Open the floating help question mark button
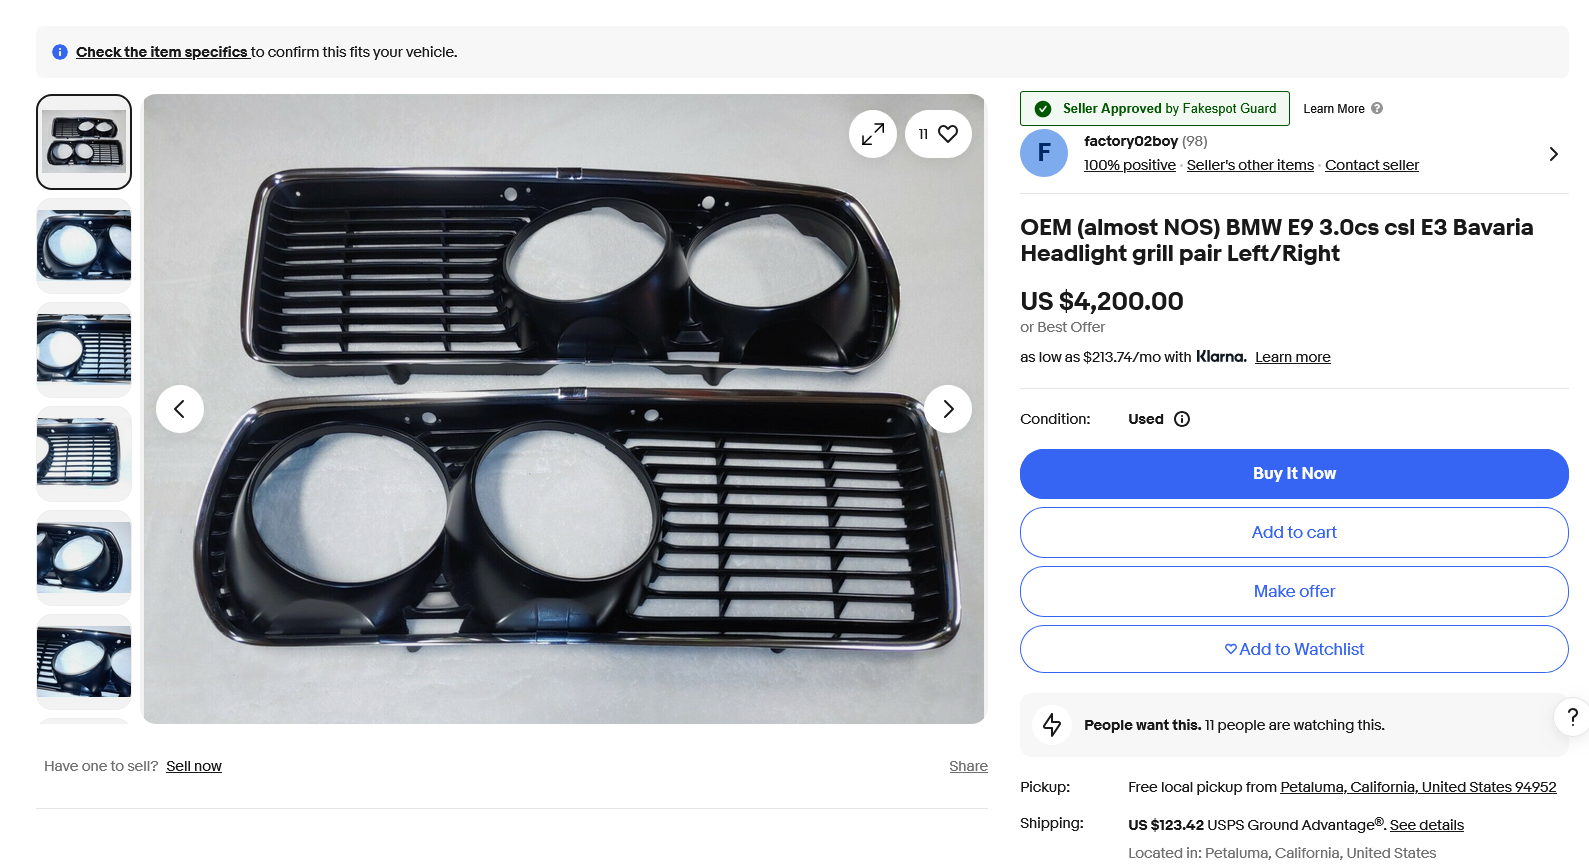The width and height of the screenshot is (1589, 864). 1572,716
